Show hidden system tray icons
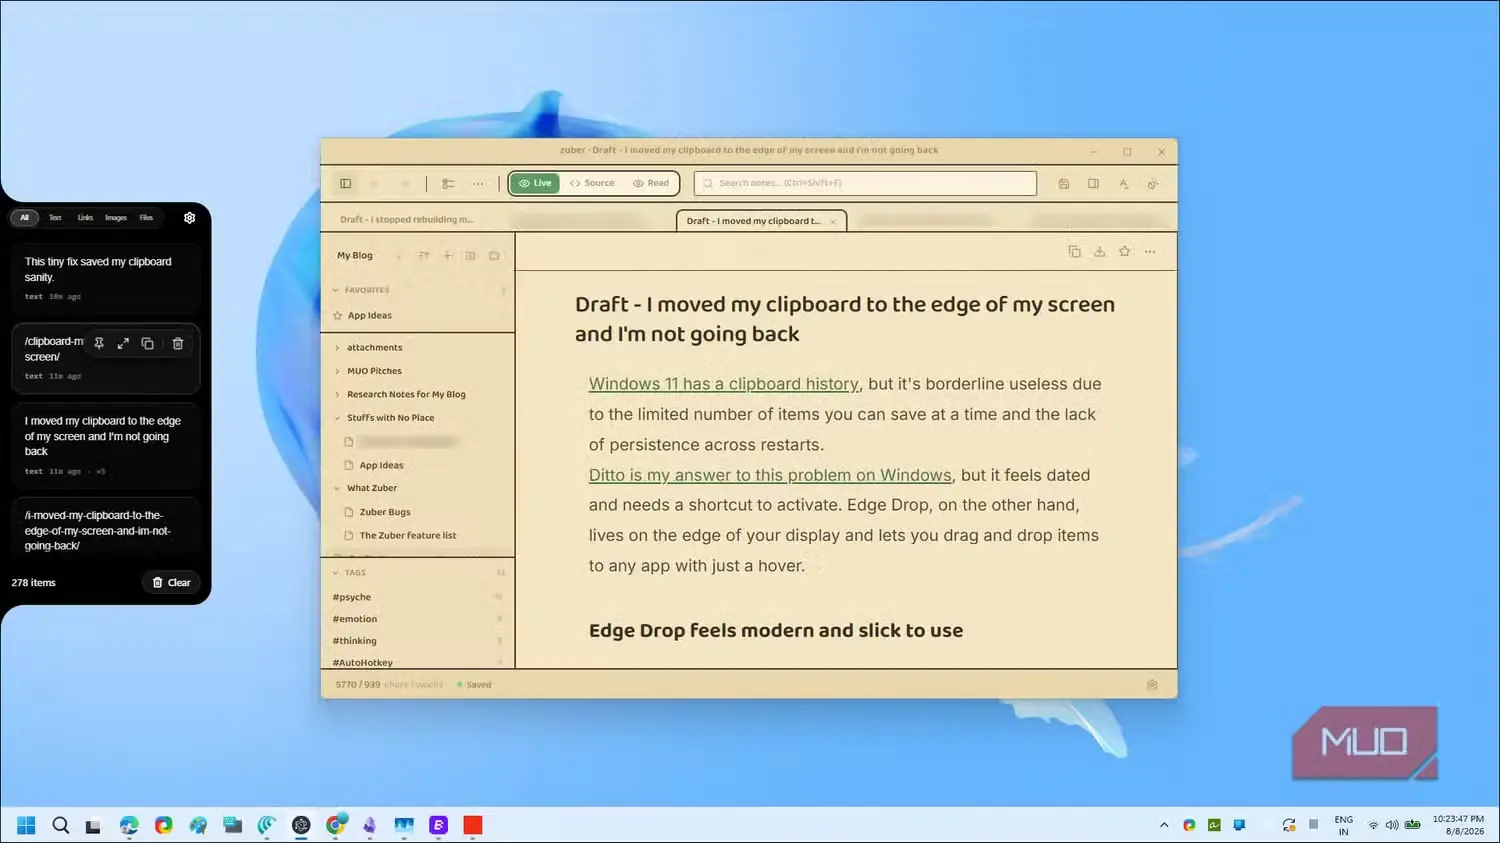Viewport: 1500px width, 843px height. pos(1163,825)
